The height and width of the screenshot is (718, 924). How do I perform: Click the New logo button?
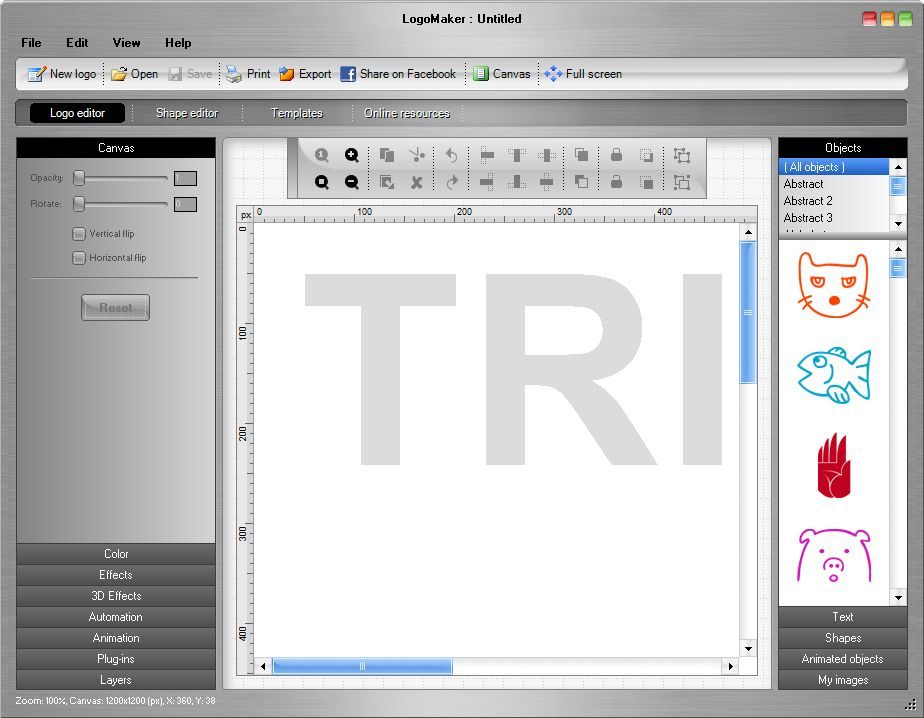click(60, 73)
